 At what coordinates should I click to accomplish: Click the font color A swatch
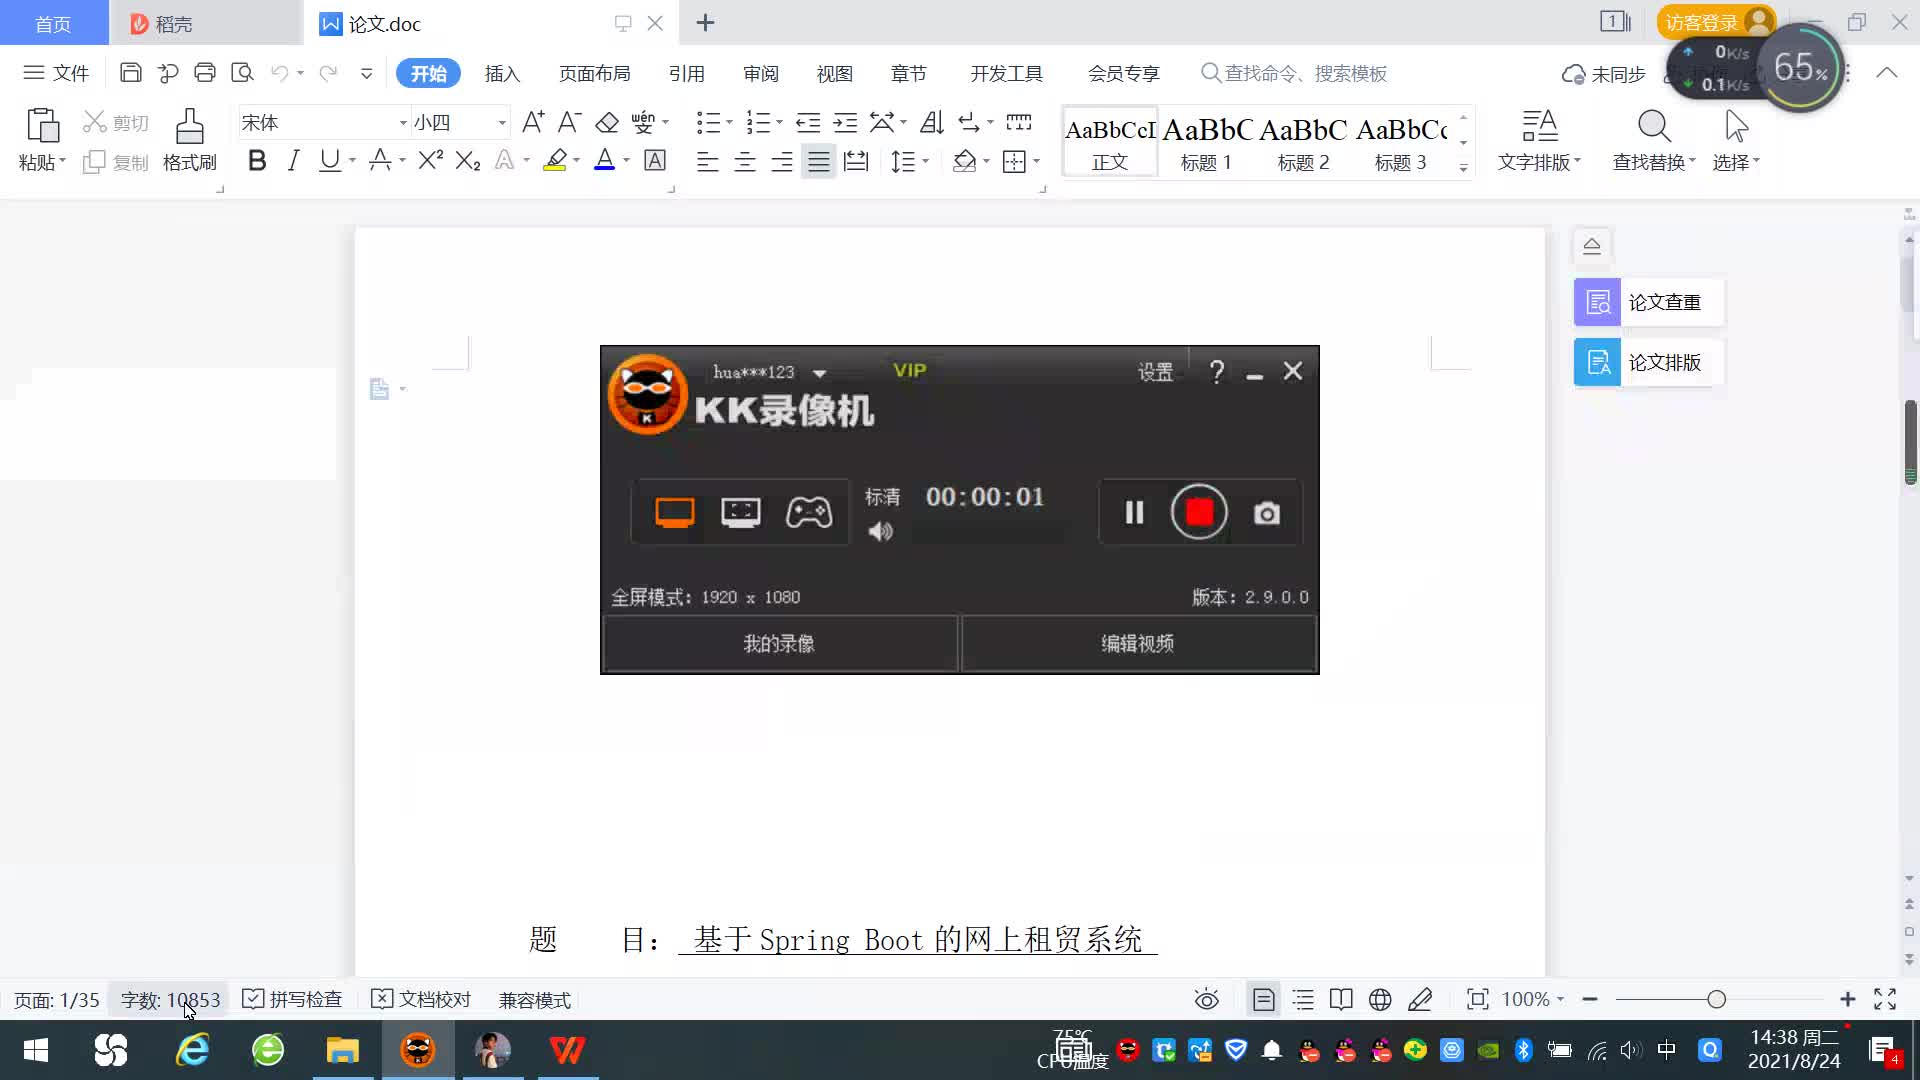pos(604,160)
